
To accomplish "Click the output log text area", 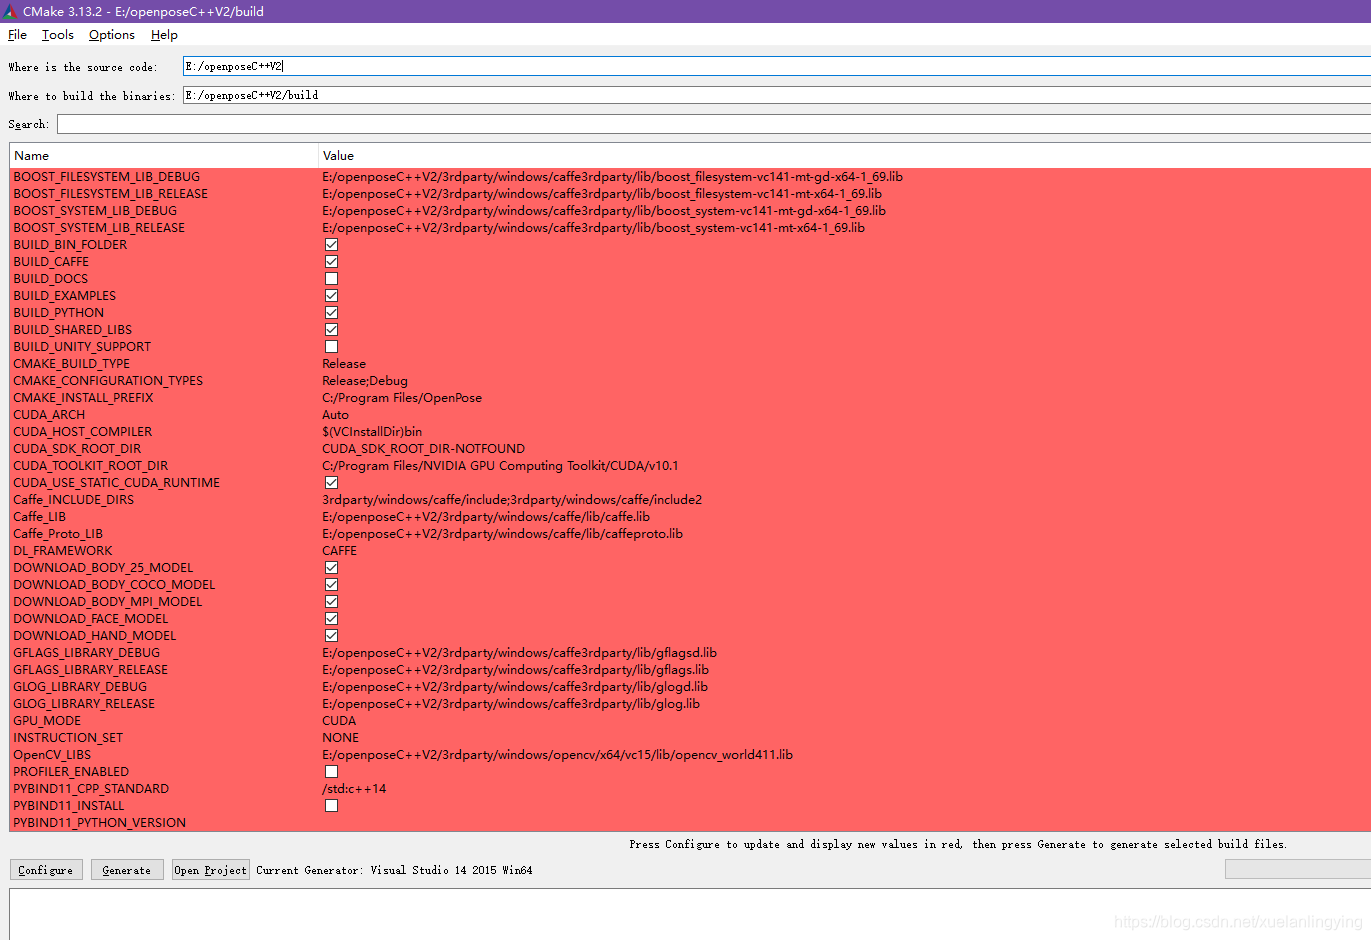I will (x=690, y=914).
